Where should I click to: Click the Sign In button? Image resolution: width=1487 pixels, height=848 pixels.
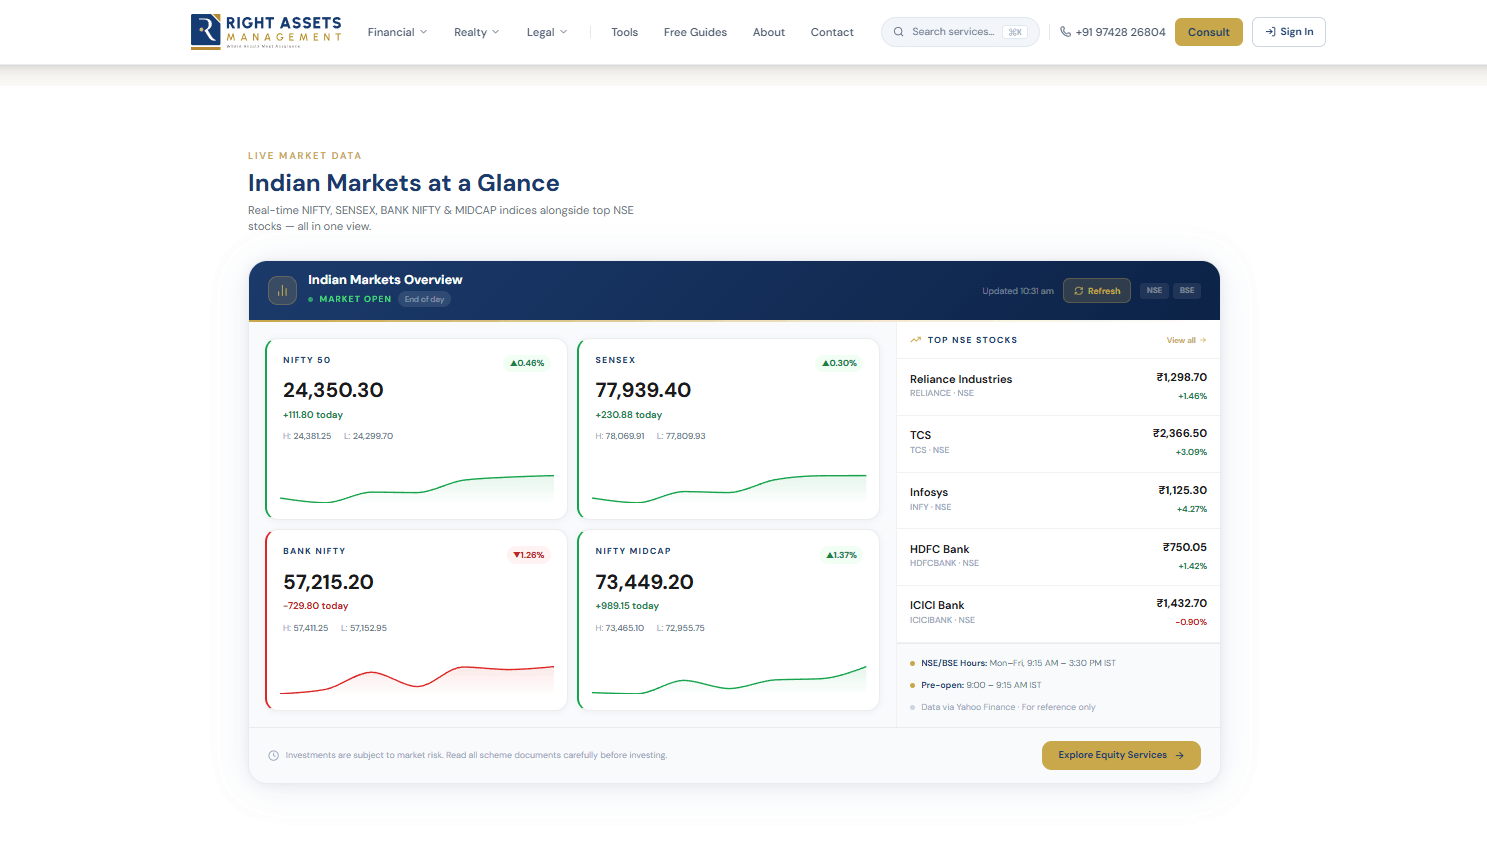[x=1288, y=32]
